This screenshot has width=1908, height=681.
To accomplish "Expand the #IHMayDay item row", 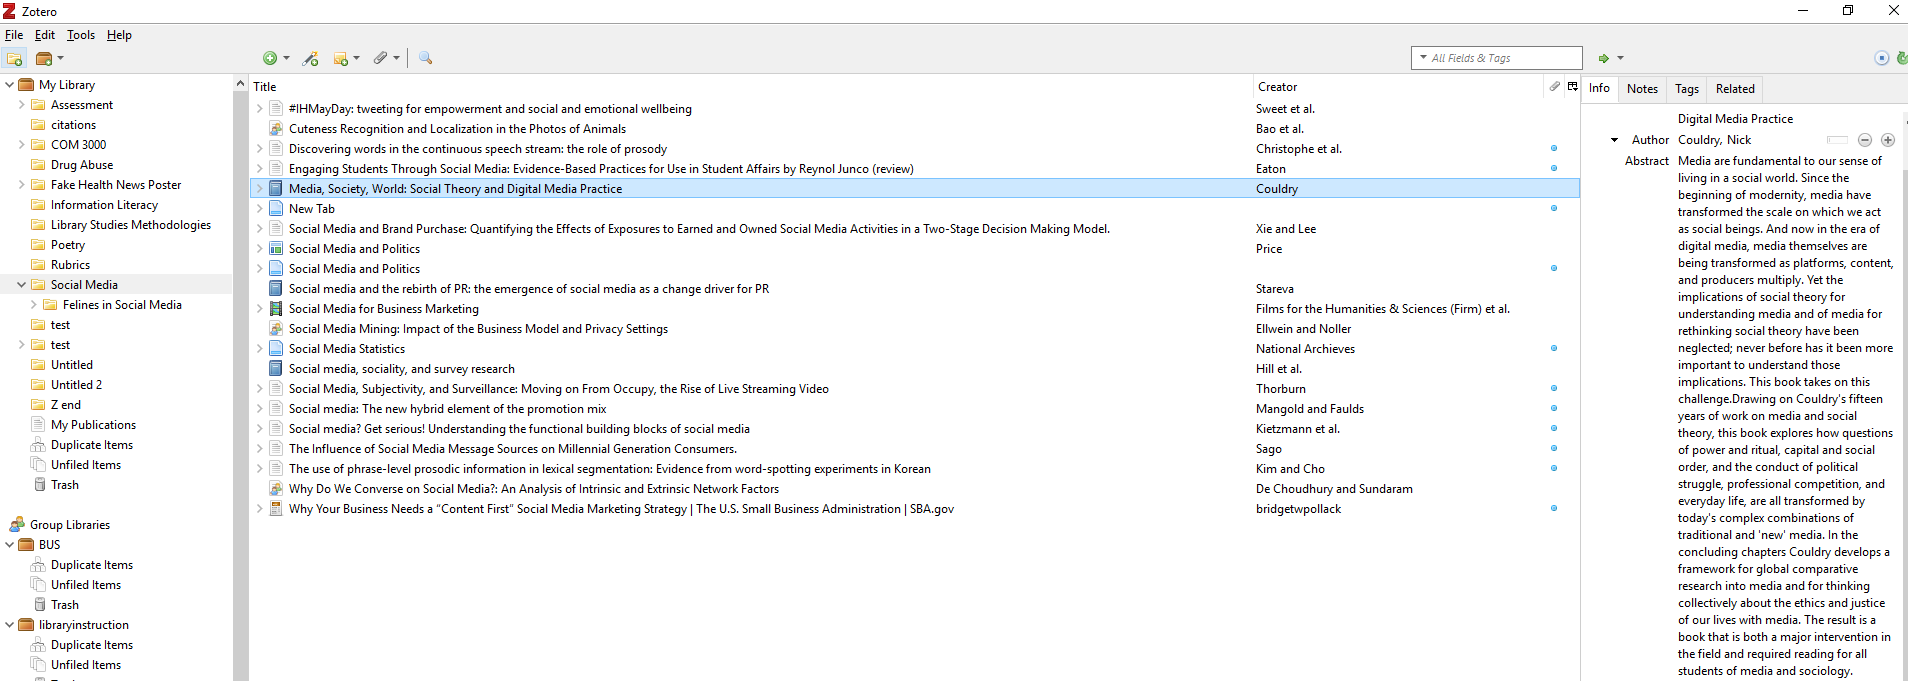I will pos(259,109).
